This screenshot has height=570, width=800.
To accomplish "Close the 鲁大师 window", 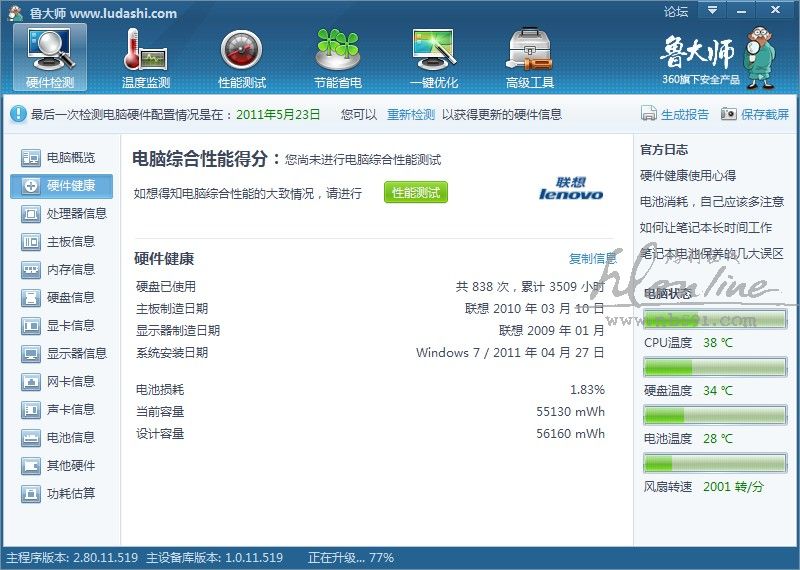I will pyautogui.click(x=775, y=10).
